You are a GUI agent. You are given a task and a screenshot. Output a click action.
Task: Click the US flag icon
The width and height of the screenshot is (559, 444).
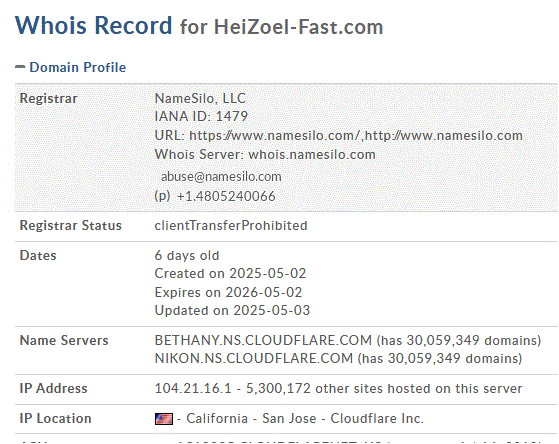(164, 419)
